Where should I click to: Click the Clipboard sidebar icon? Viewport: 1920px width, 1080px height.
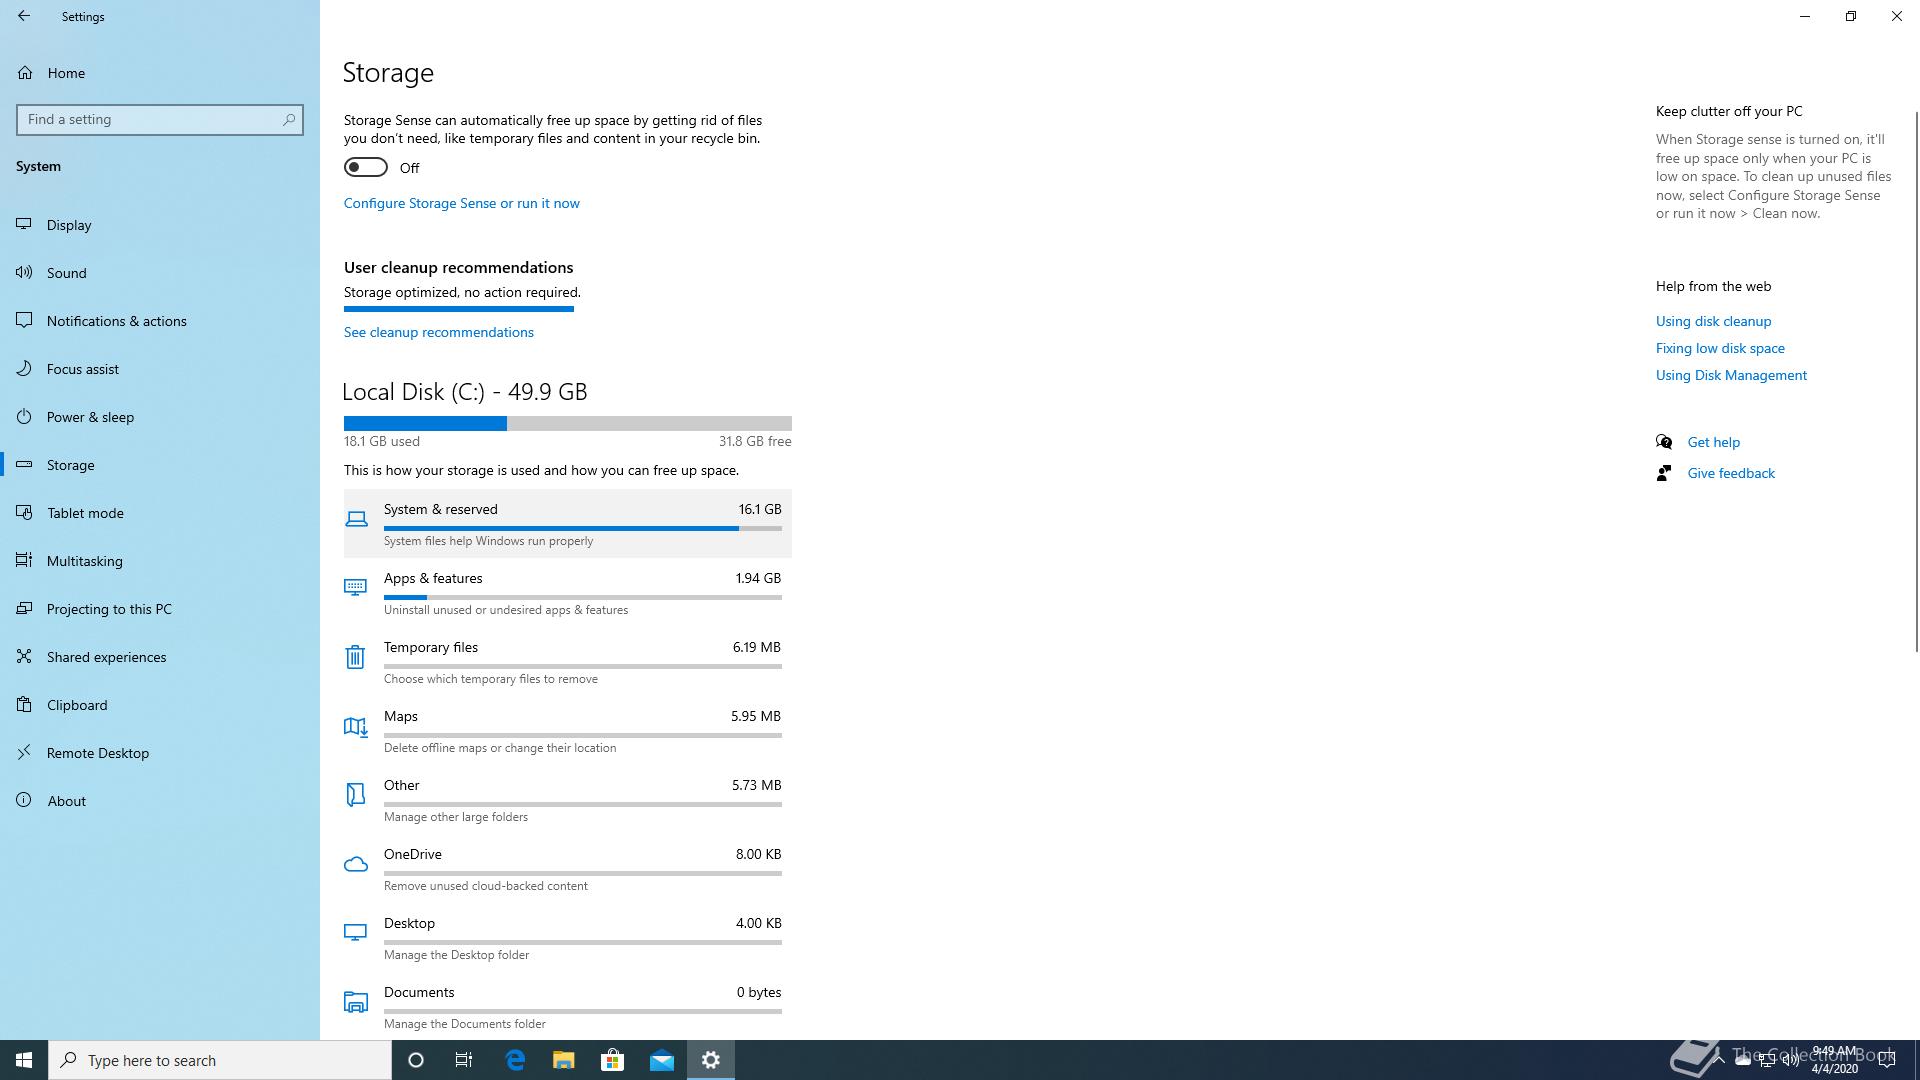(x=24, y=705)
